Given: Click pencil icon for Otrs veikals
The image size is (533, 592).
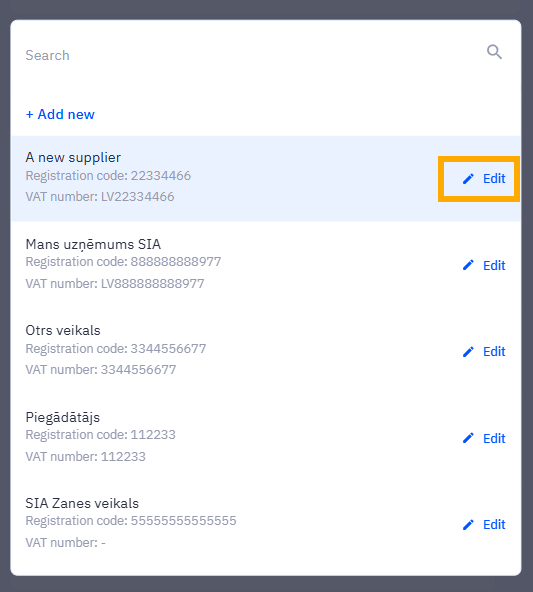Looking at the screenshot, I should [x=468, y=352].
